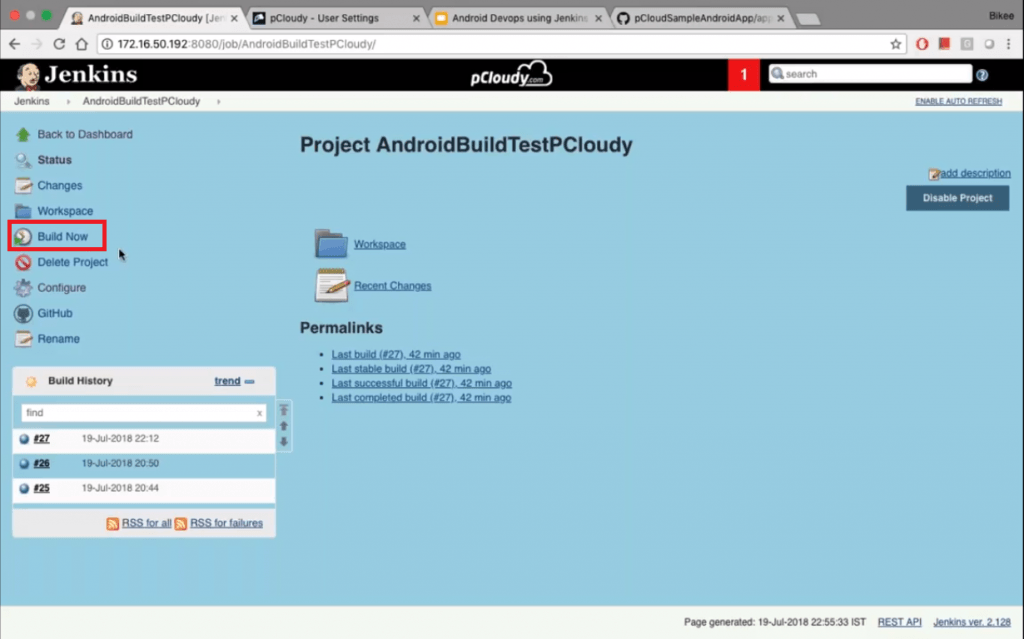
Task: Click the blue status ball beside build #27
Action: pos(24,438)
